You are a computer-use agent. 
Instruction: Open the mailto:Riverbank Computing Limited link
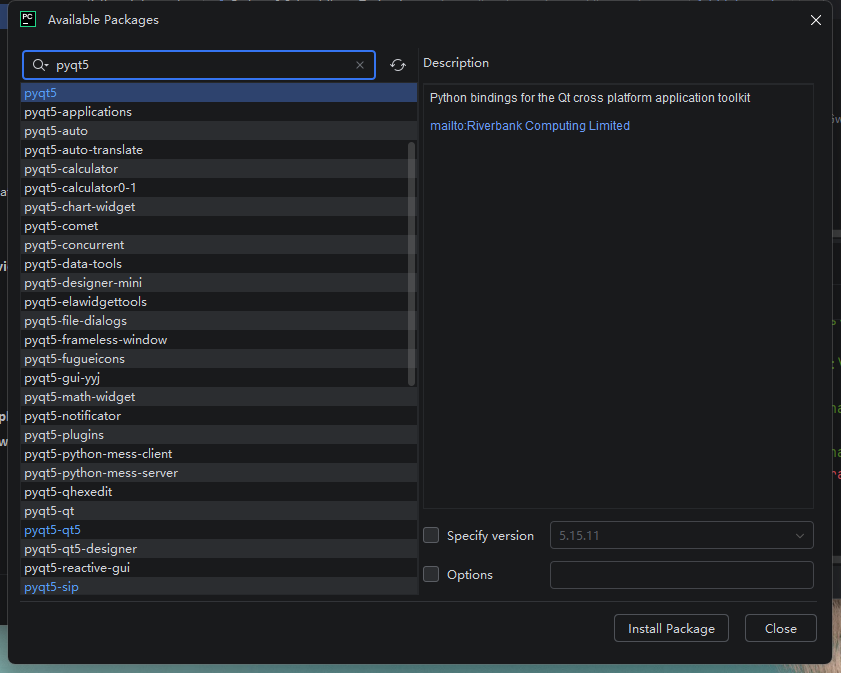pos(530,125)
